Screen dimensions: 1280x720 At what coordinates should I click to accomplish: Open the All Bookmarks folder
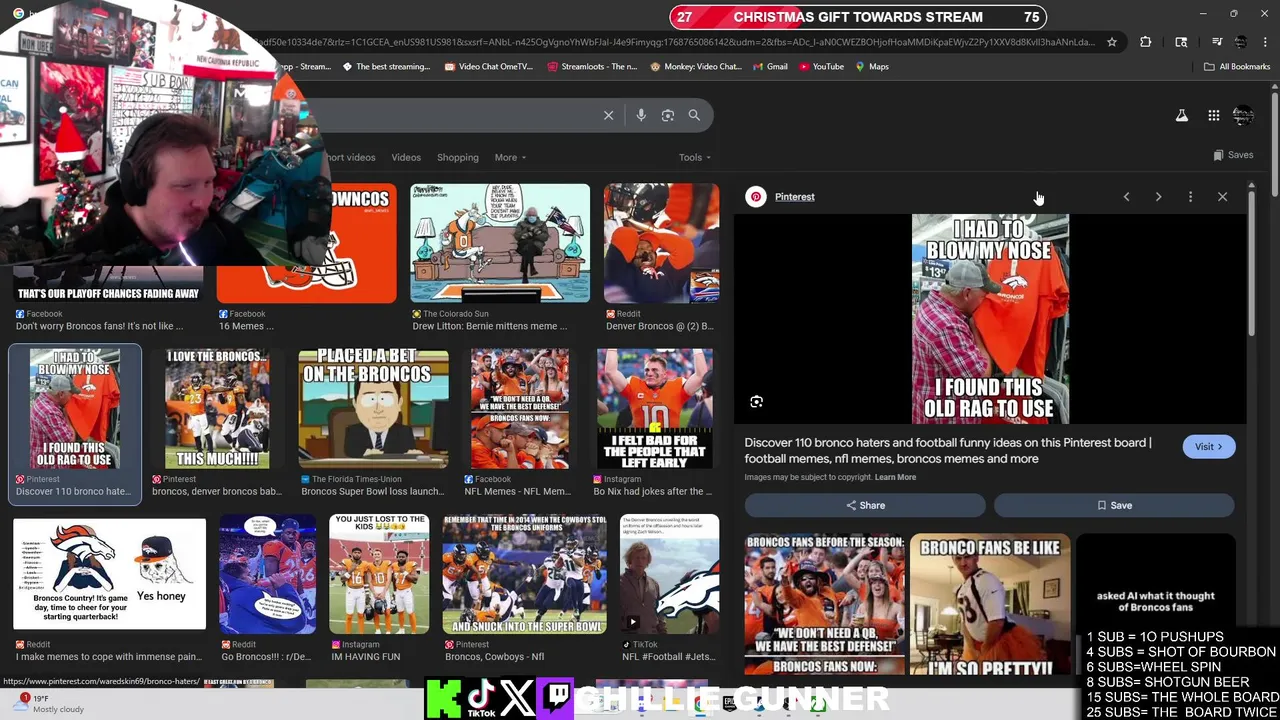point(1237,67)
